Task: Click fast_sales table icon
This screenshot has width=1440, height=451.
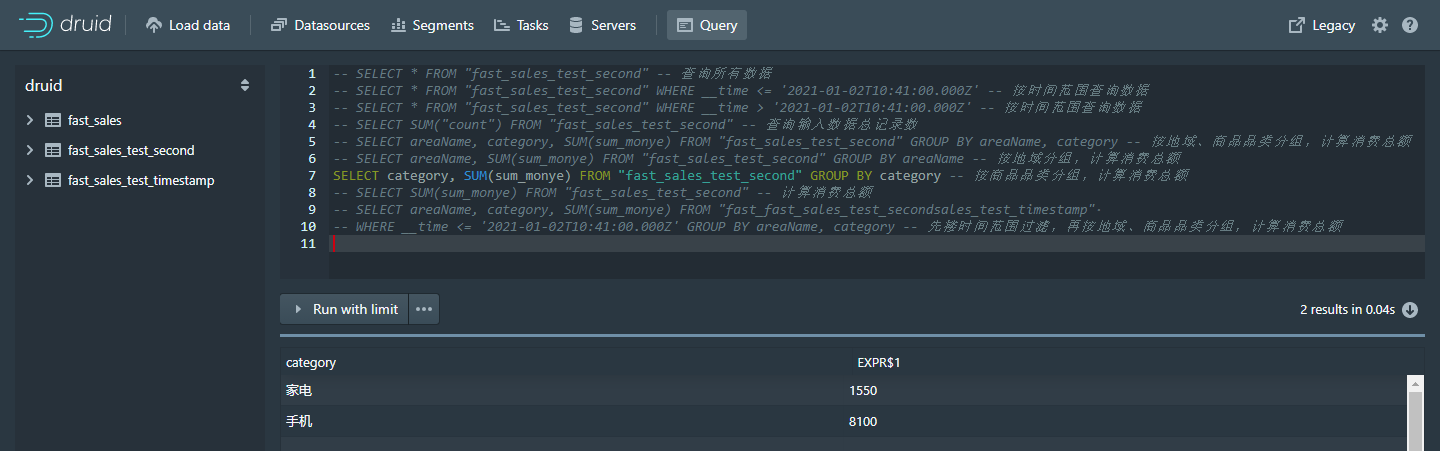Action: pos(53,121)
